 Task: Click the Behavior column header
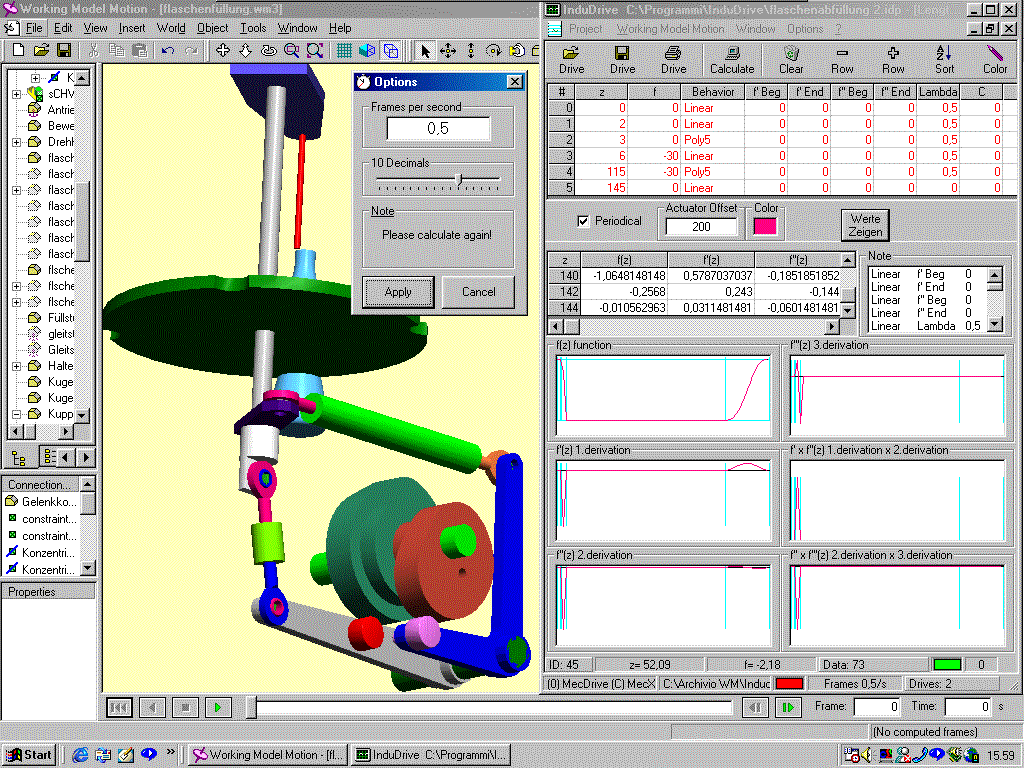[712, 92]
